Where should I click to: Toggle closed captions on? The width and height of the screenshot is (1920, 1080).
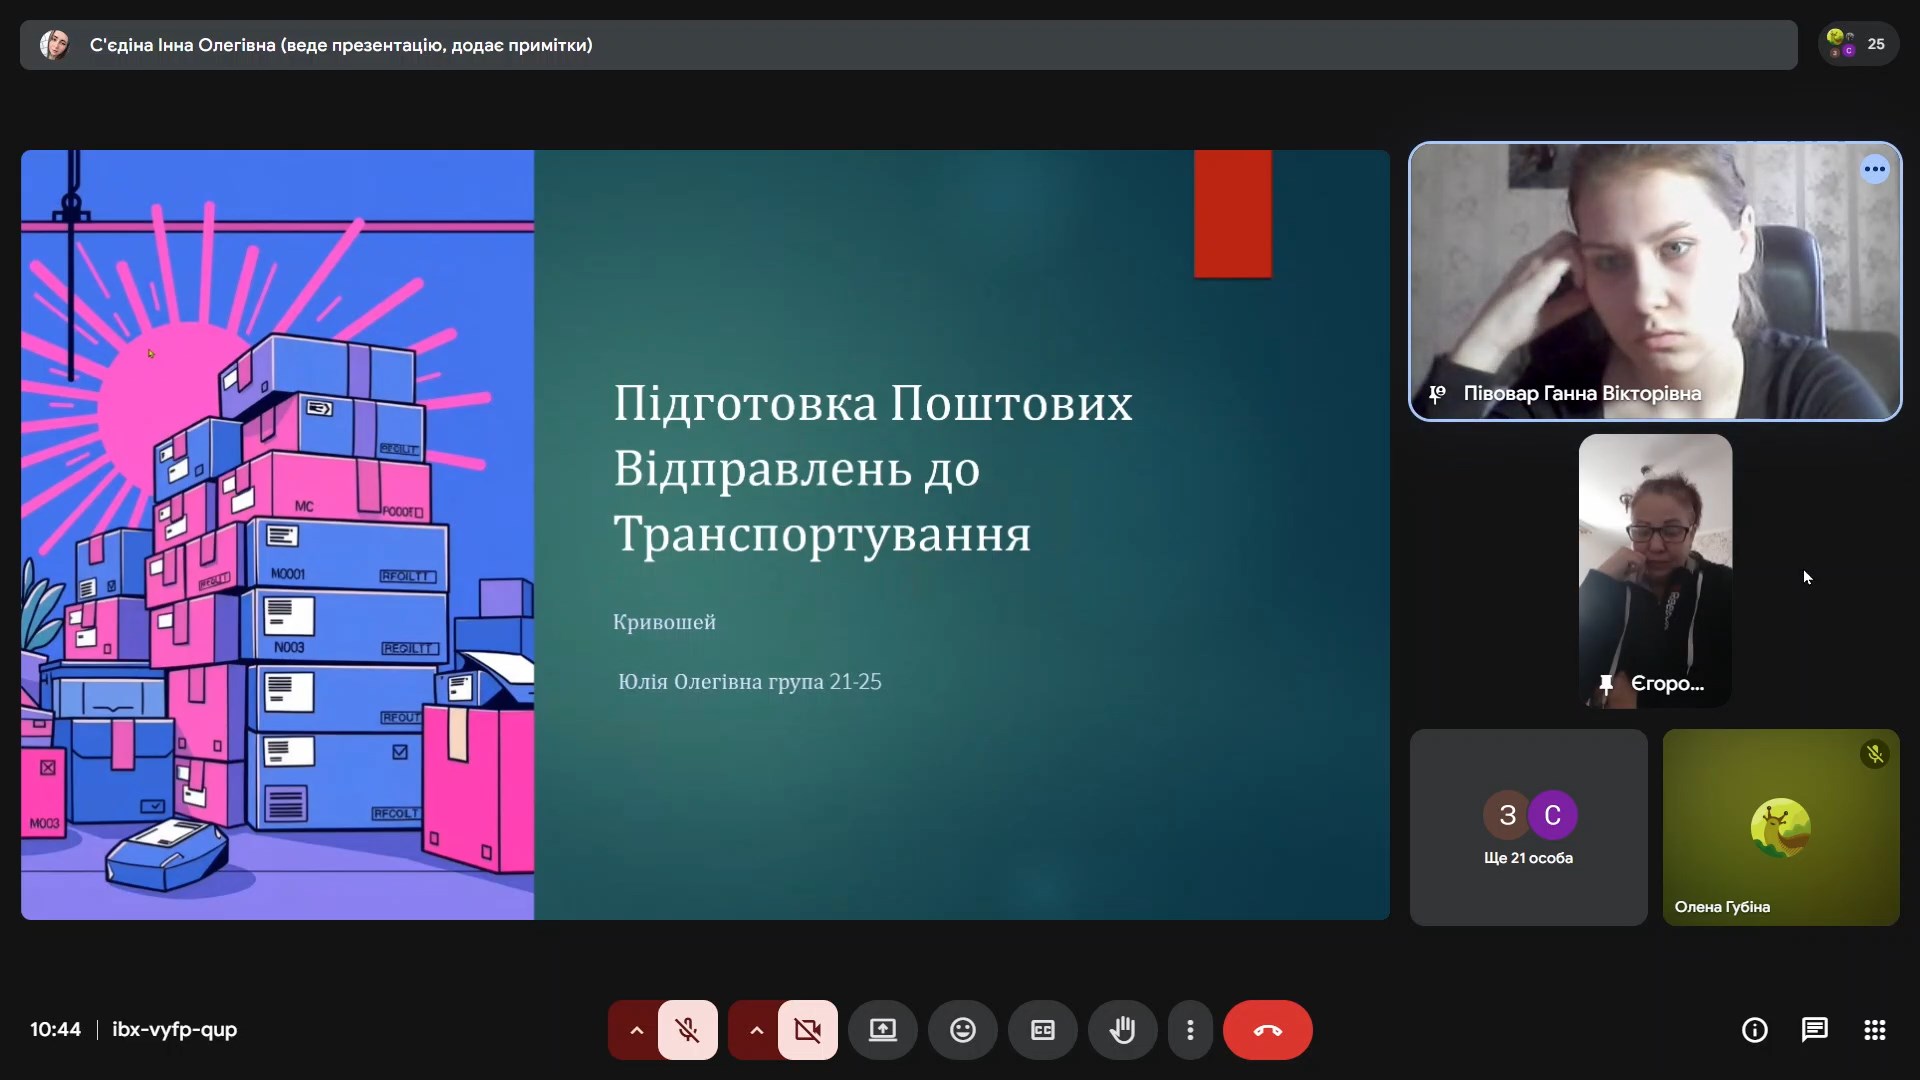[1042, 1030]
